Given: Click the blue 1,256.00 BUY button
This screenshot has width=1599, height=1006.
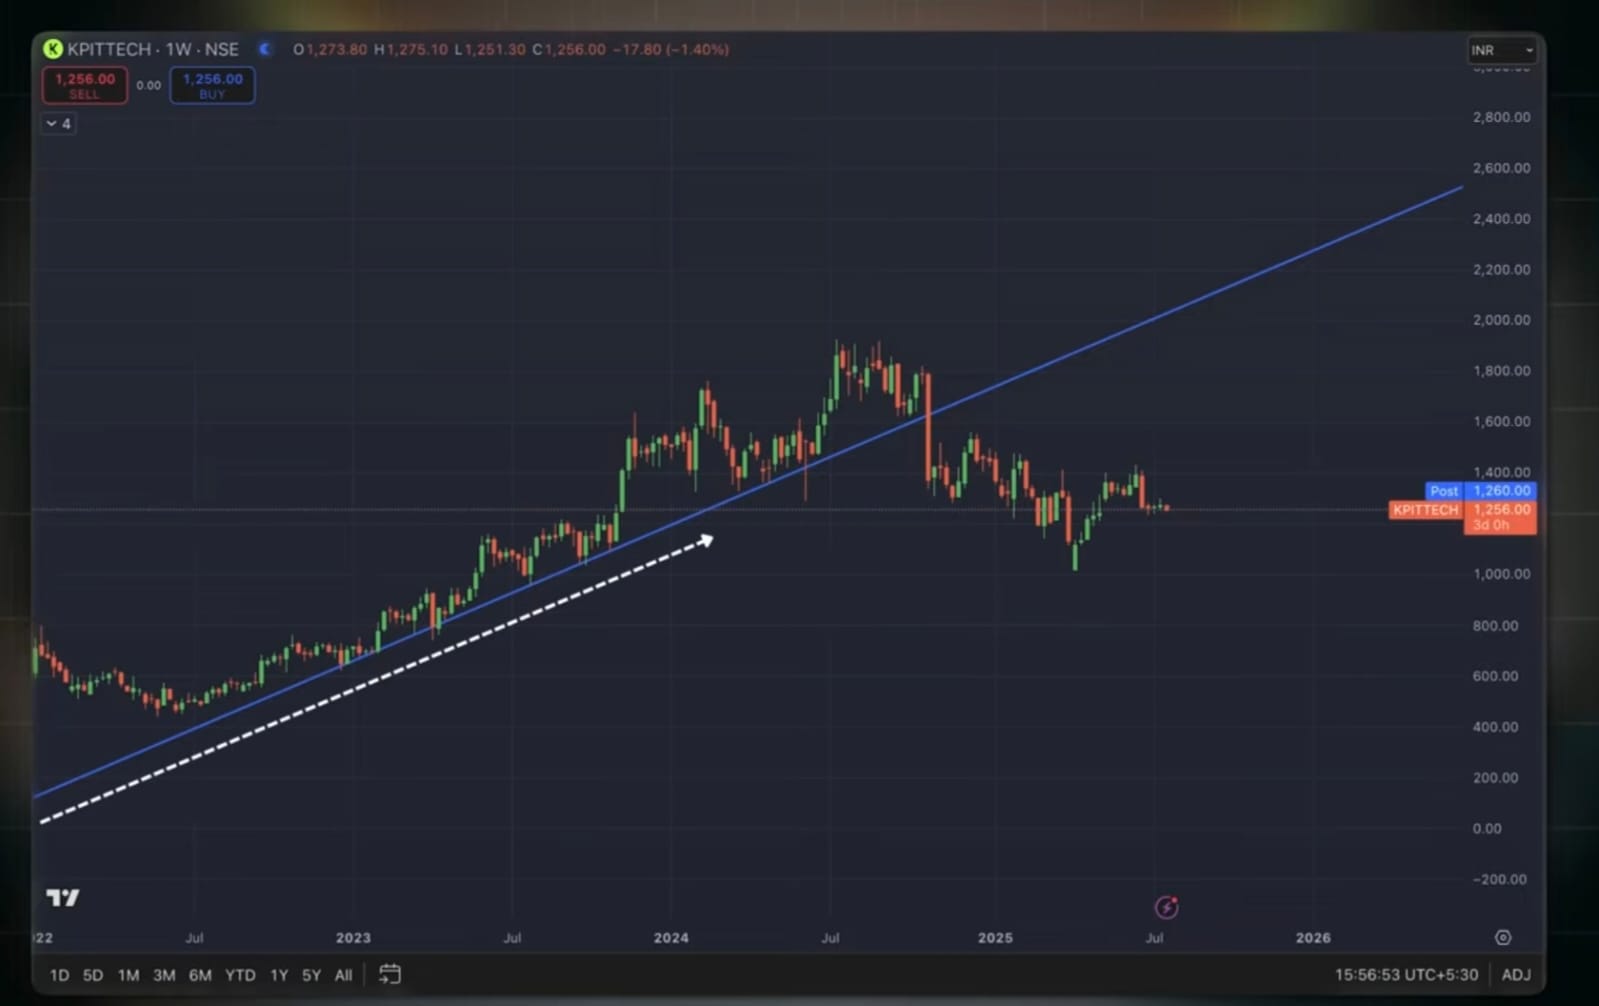Looking at the screenshot, I should 212,85.
